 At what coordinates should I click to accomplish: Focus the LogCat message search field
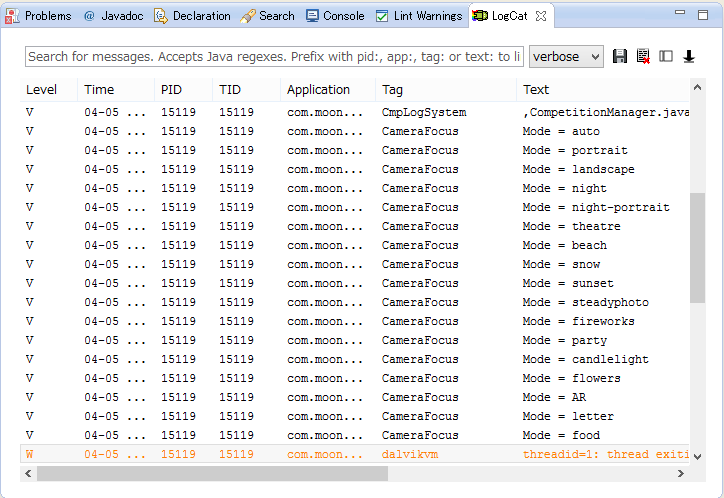click(274, 57)
